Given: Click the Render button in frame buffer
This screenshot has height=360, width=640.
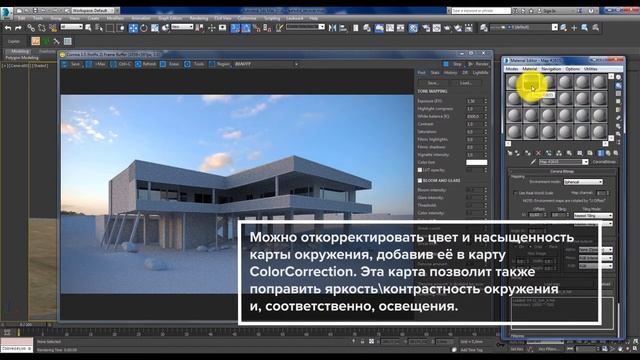Looking at the screenshot, I should pyautogui.click(x=478, y=64).
